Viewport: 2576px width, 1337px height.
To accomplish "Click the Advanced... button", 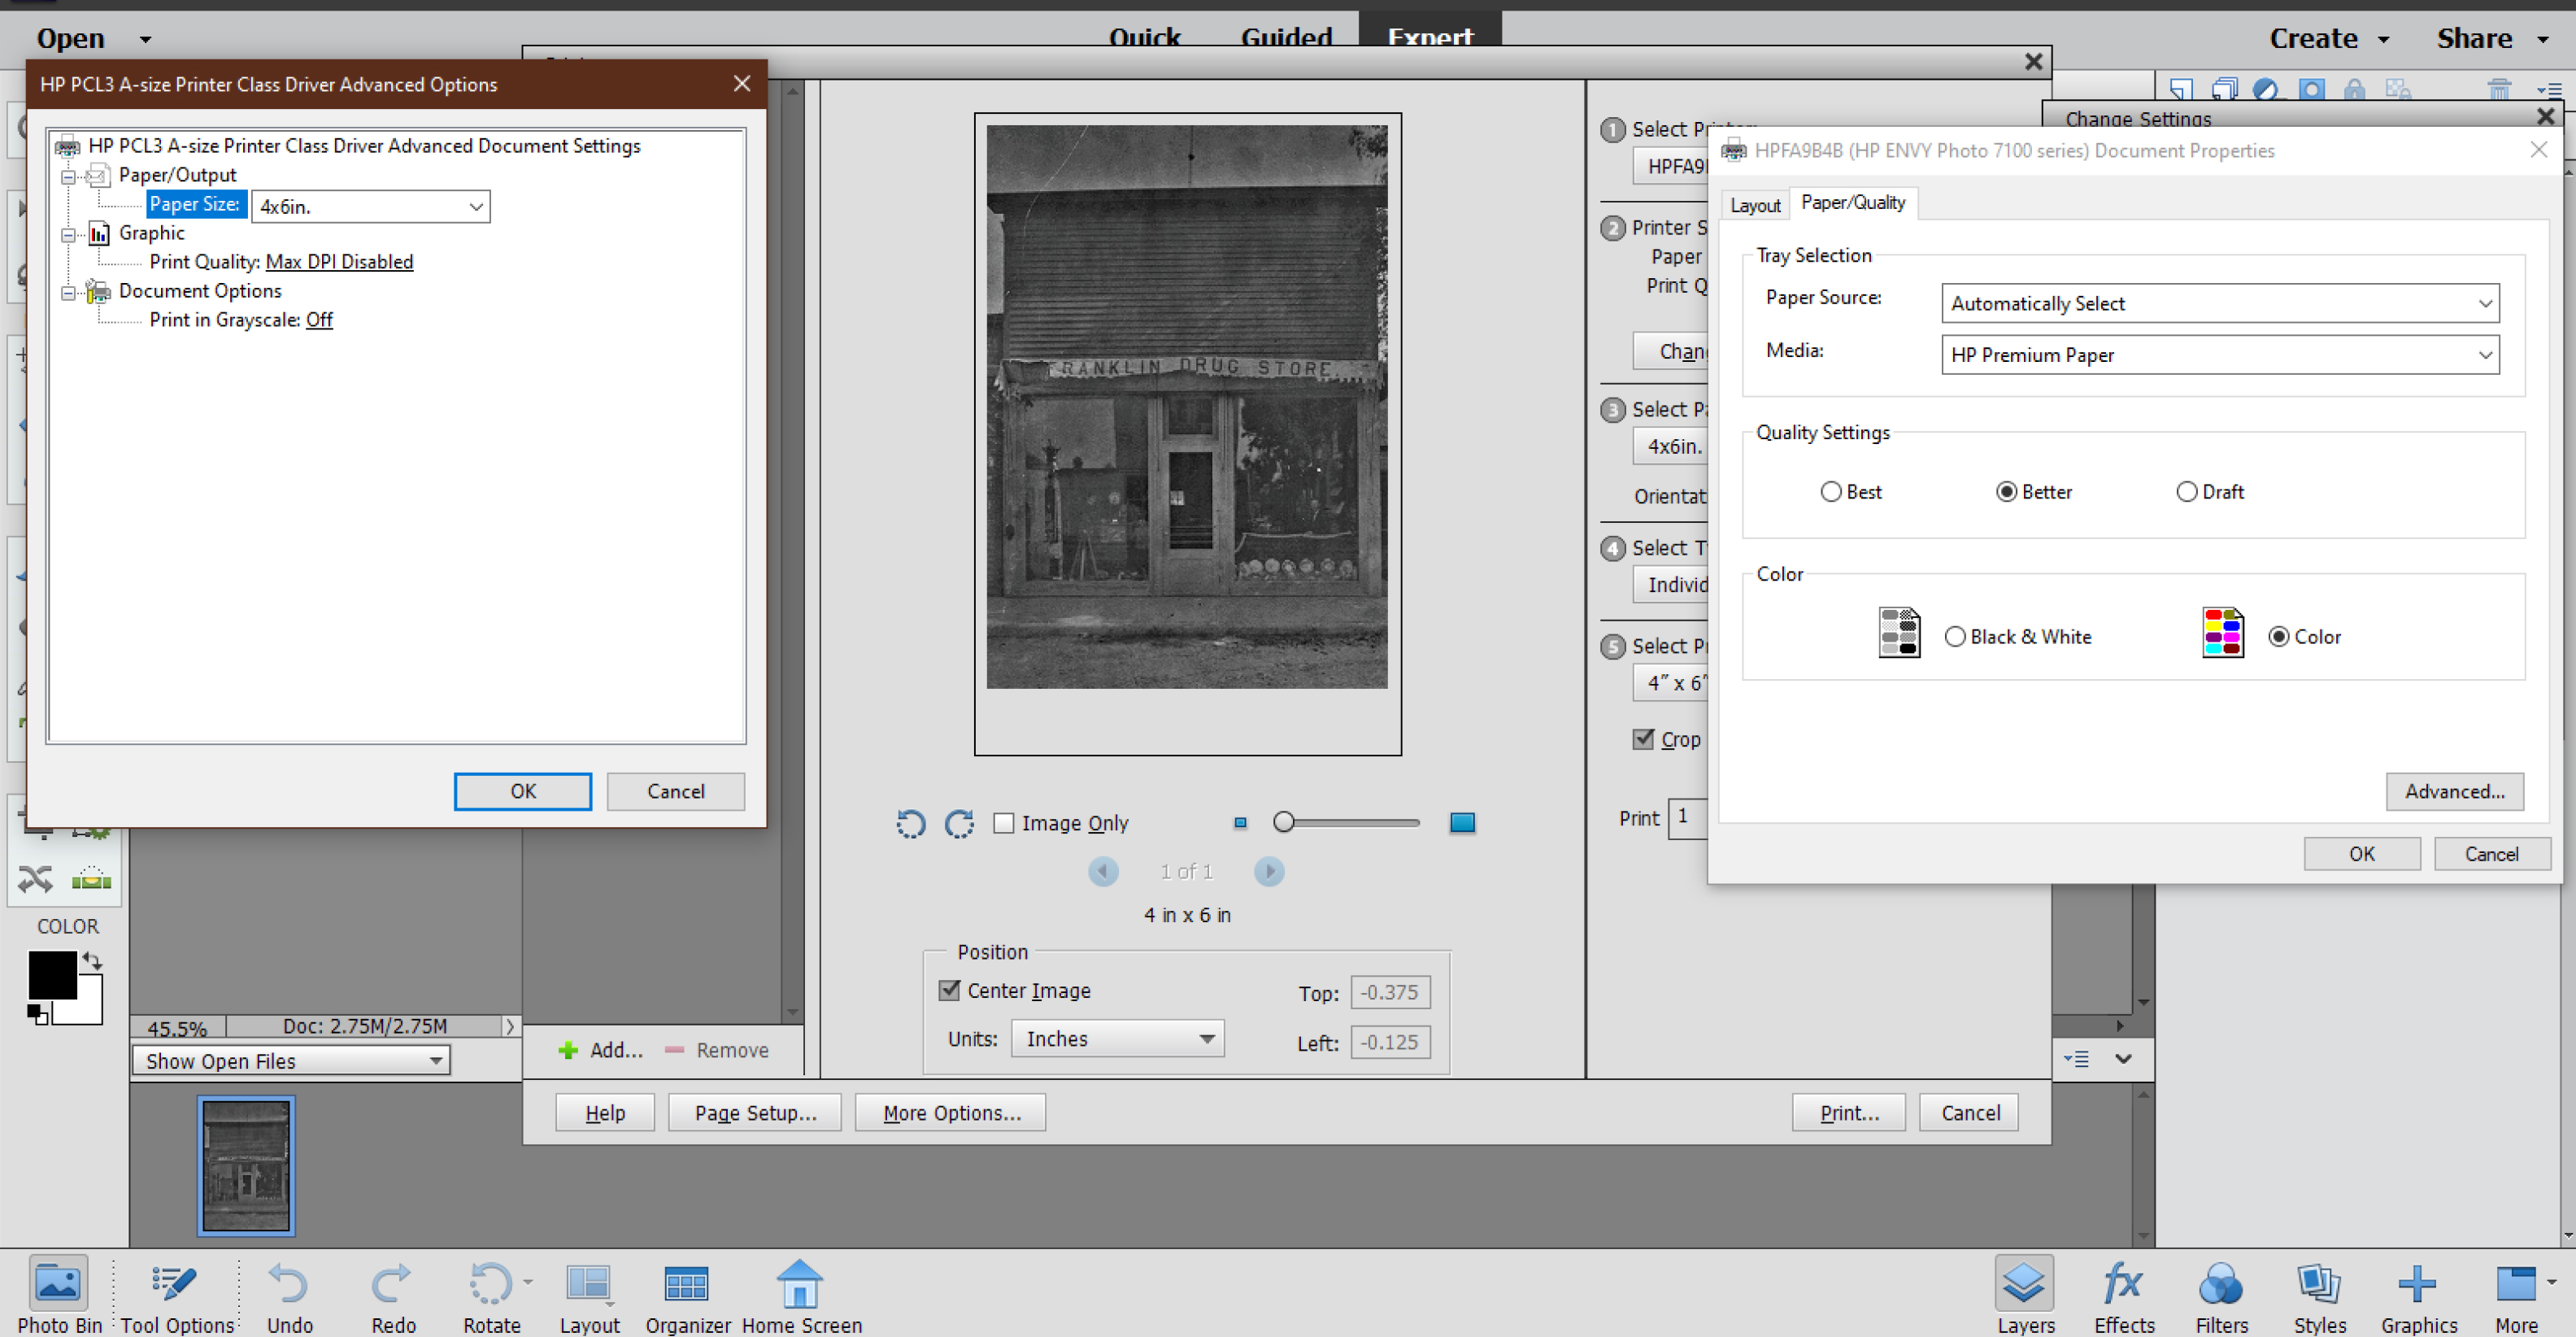I will coord(2453,791).
